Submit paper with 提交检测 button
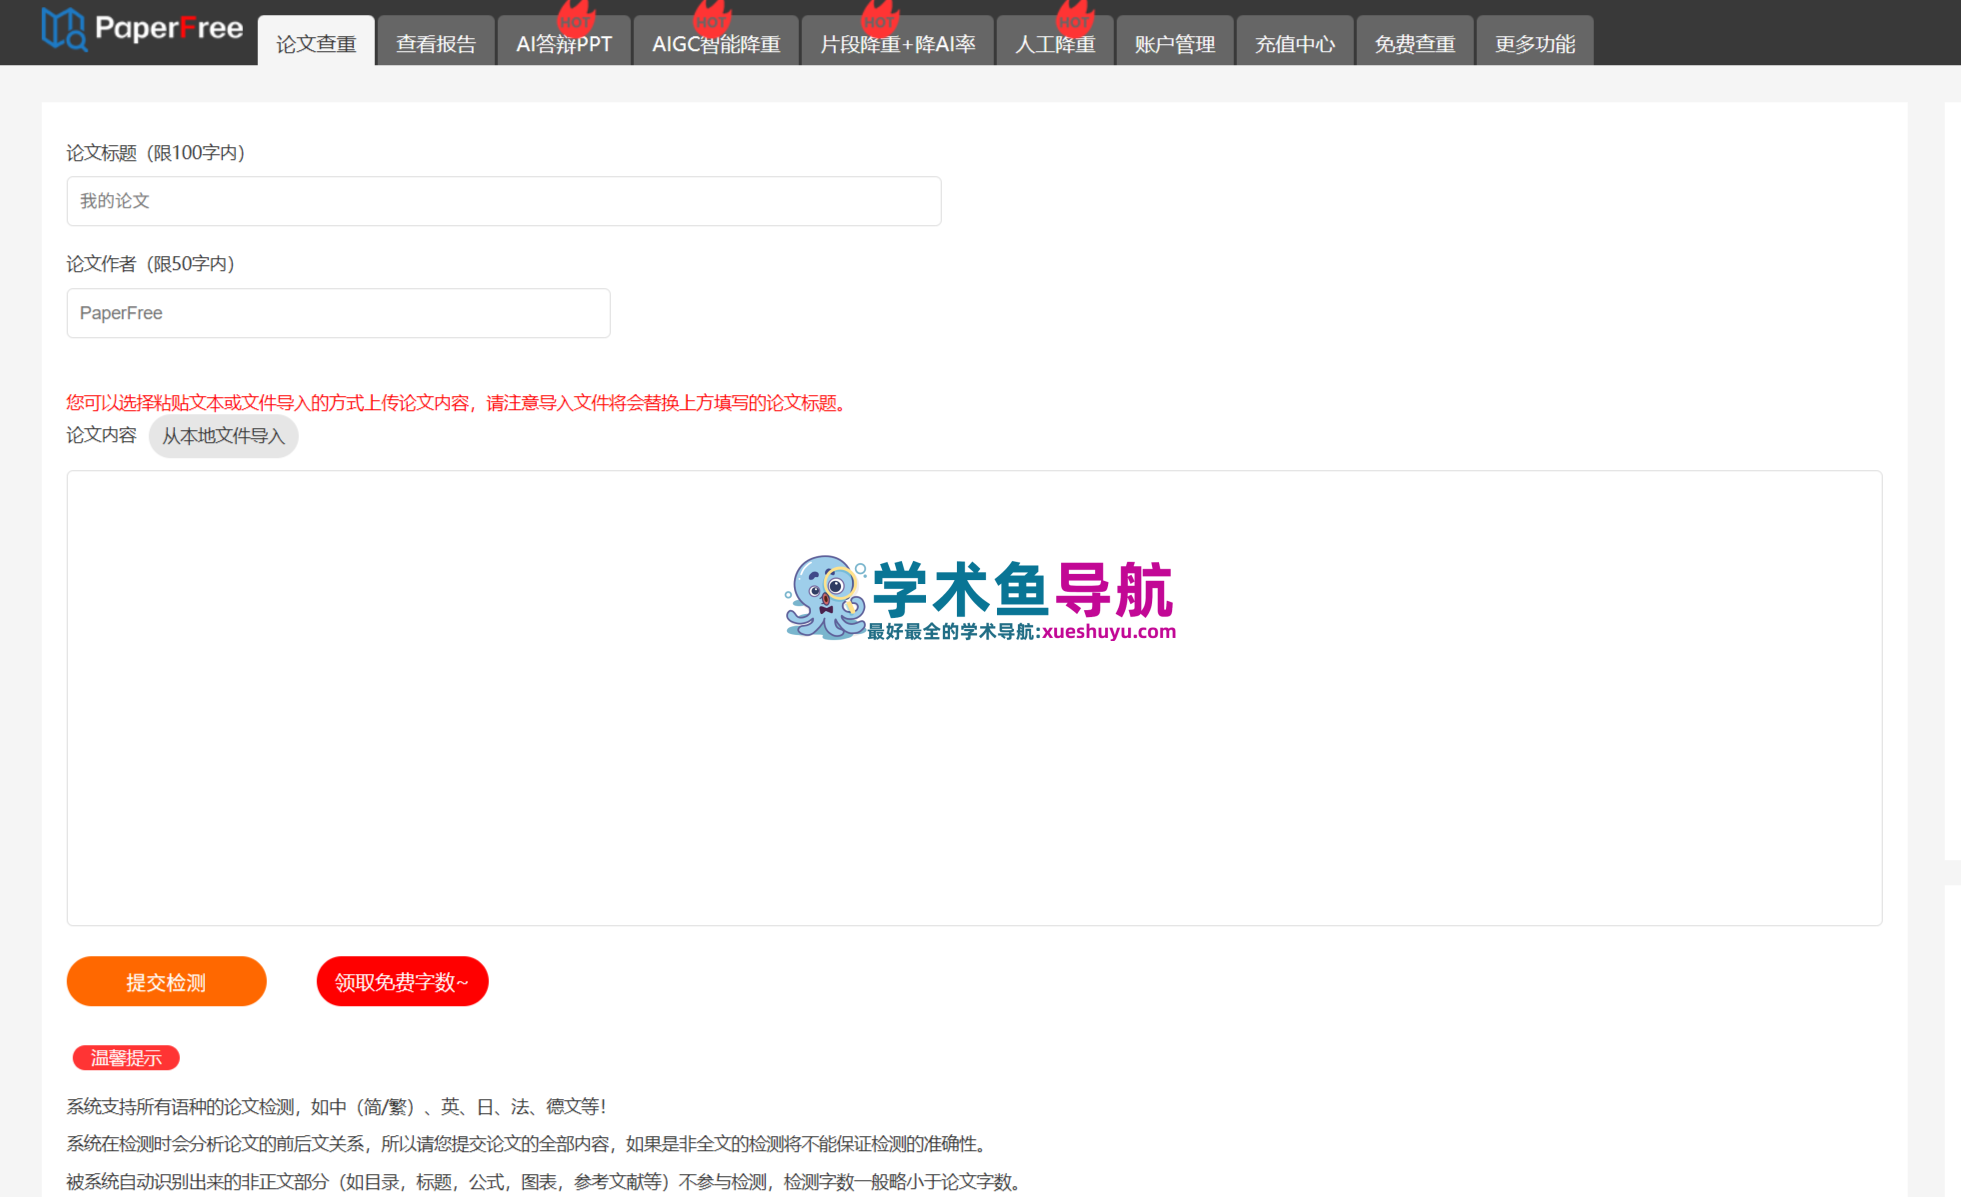 click(x=166, y=981)
